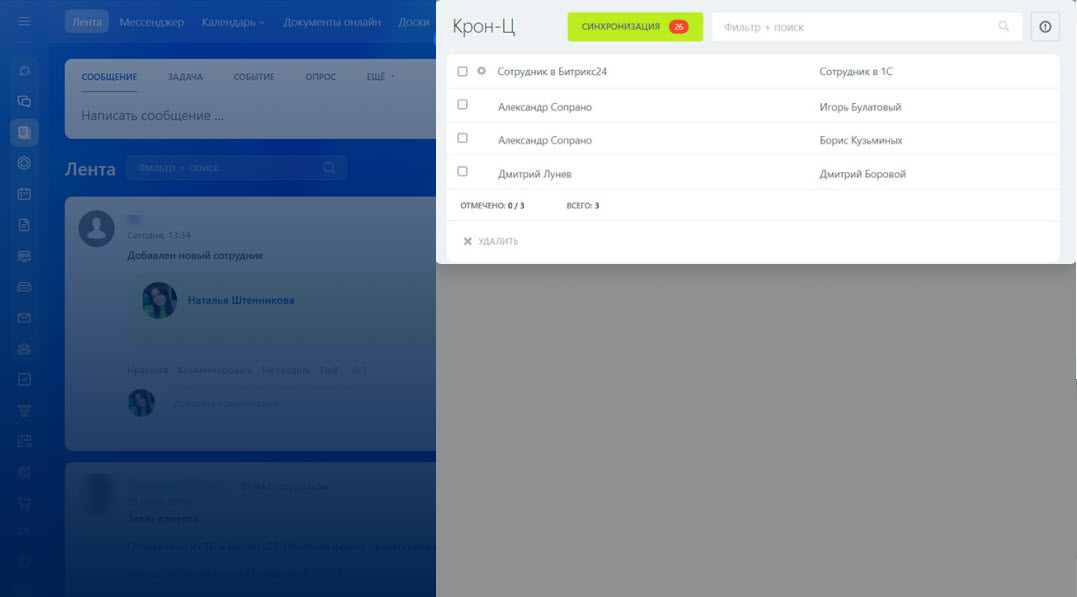Click the goal target sidebar icon
The width and height of the screenshot is (1077, 597).
(x=24, y=472)
